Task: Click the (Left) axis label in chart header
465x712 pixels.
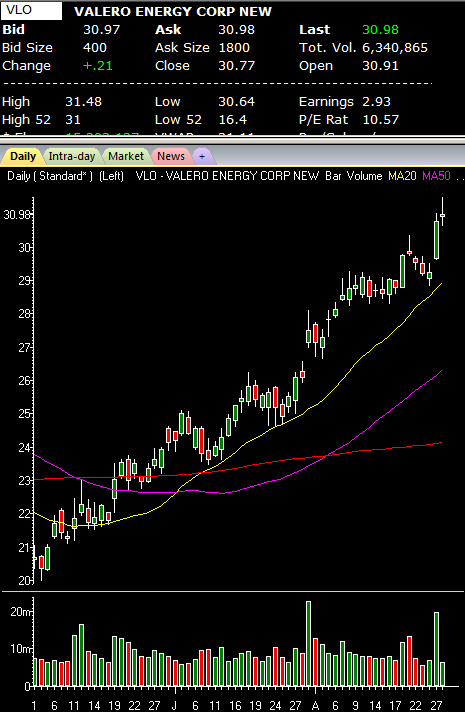Action: pos(111,176)
